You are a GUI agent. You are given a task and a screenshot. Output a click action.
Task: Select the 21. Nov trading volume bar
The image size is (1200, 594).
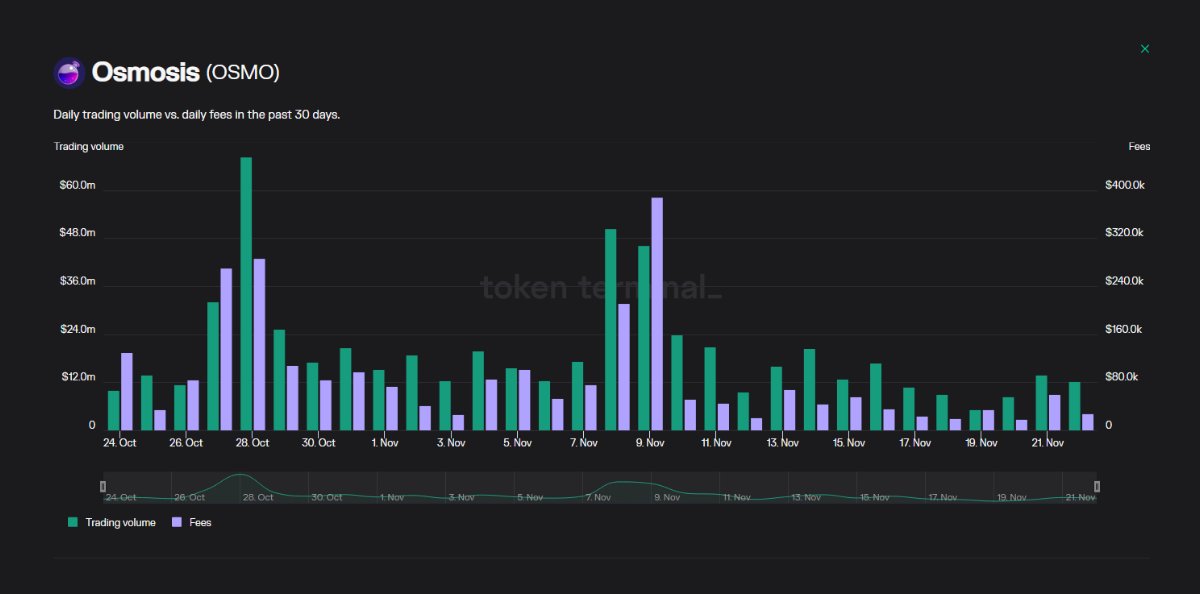click(x=1042, y=403)
